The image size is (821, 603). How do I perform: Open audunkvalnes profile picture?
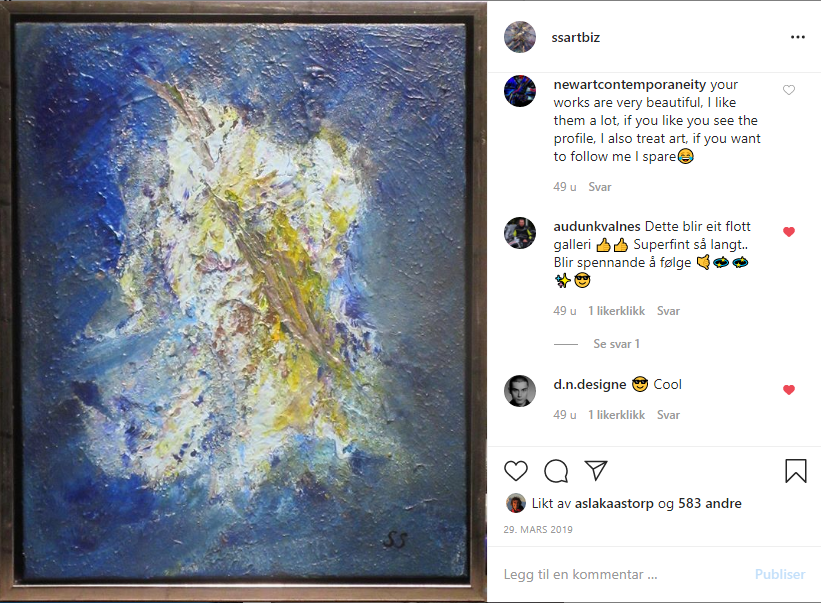pyautogui.click(x=520, y=233)
